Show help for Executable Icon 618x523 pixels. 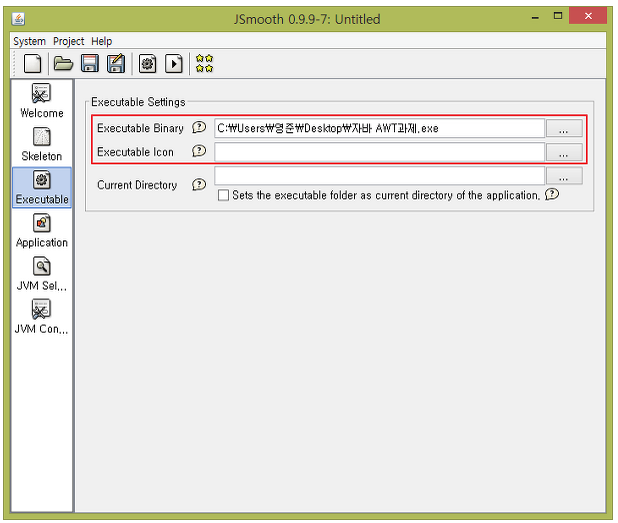(x=199, y=151)
